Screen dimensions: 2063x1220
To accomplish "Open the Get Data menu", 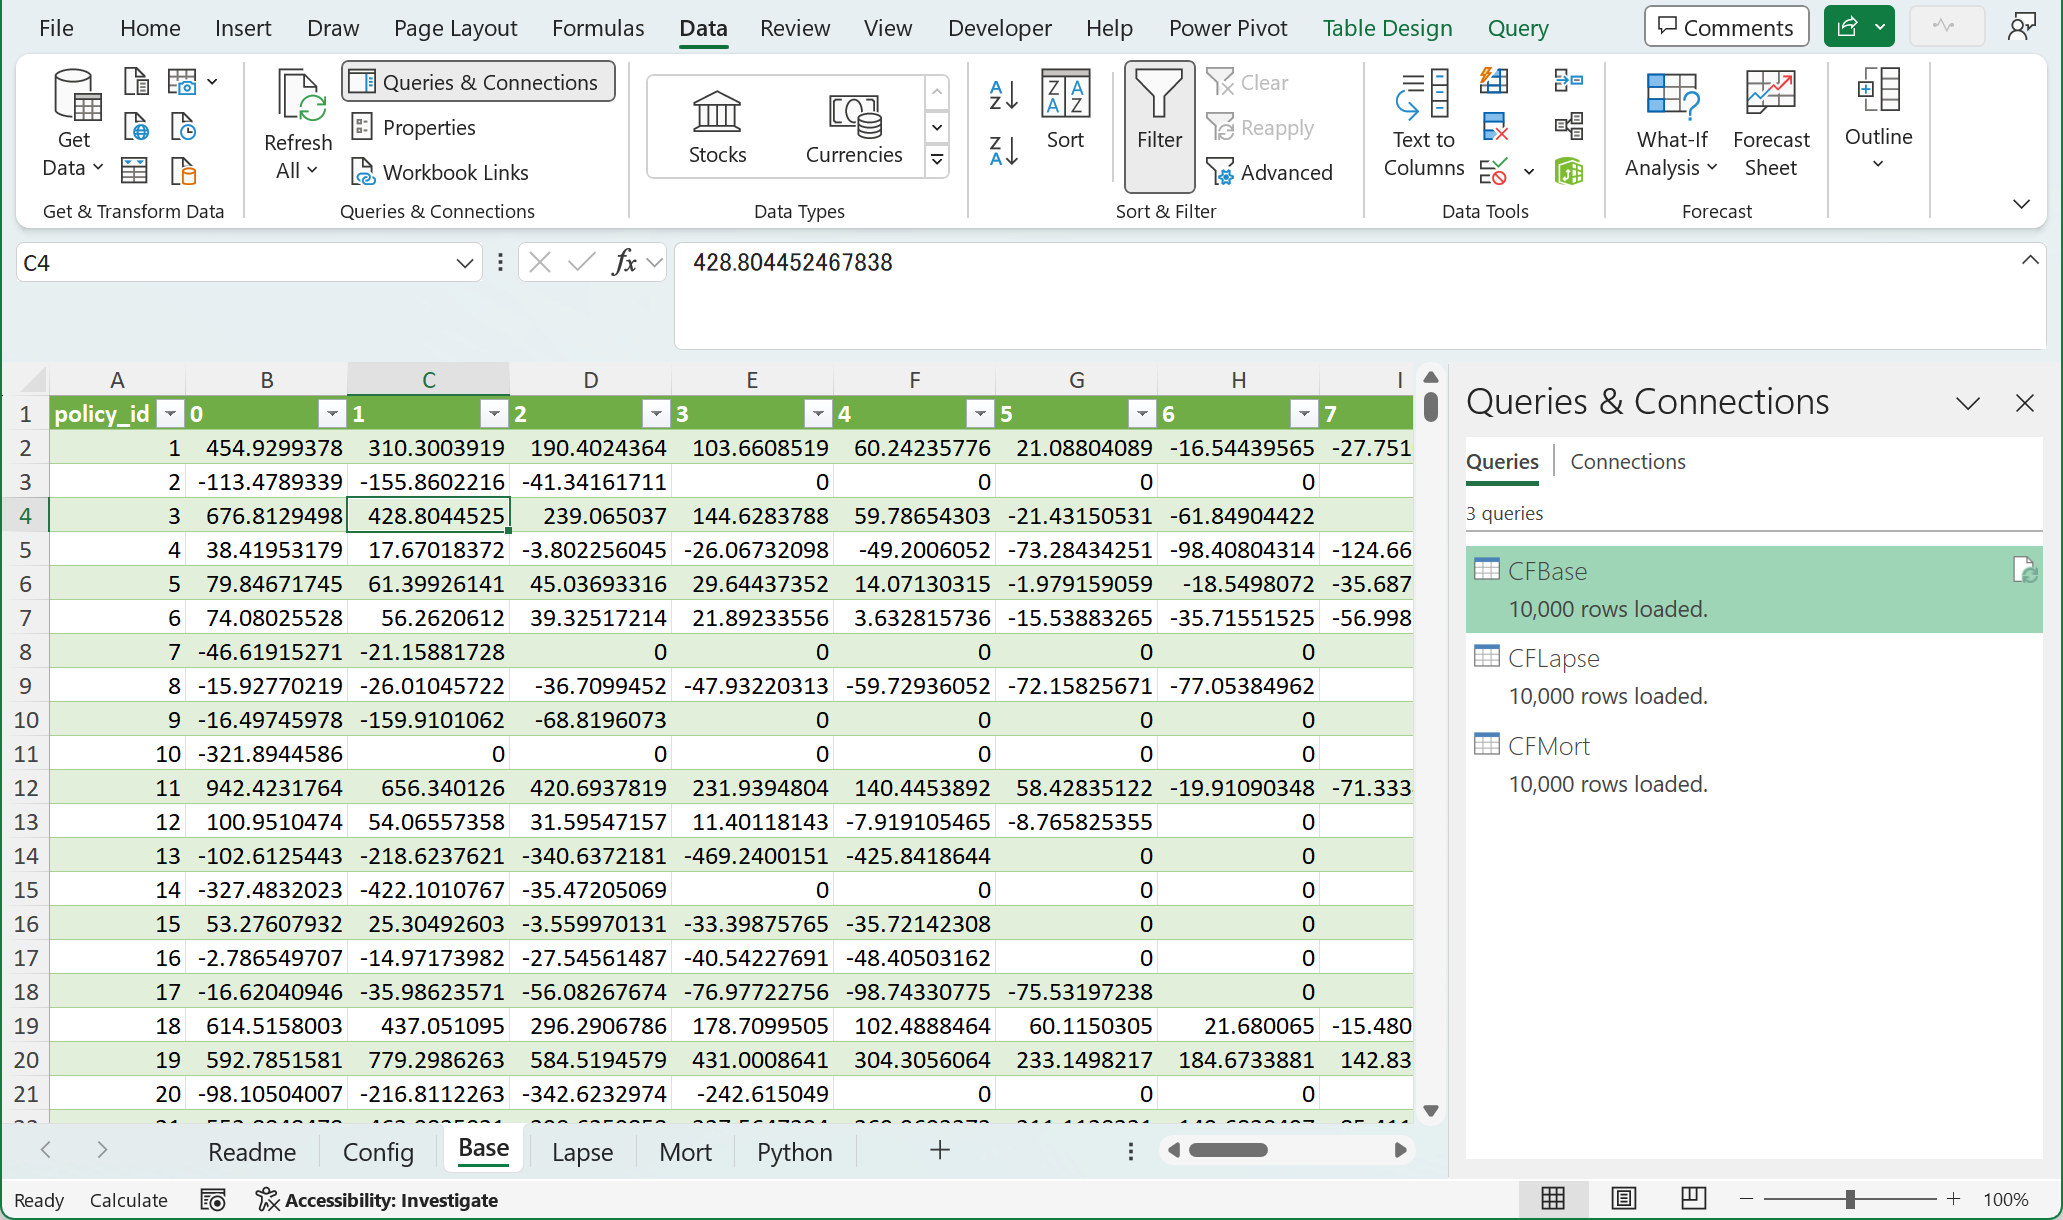I will [74, 123].
